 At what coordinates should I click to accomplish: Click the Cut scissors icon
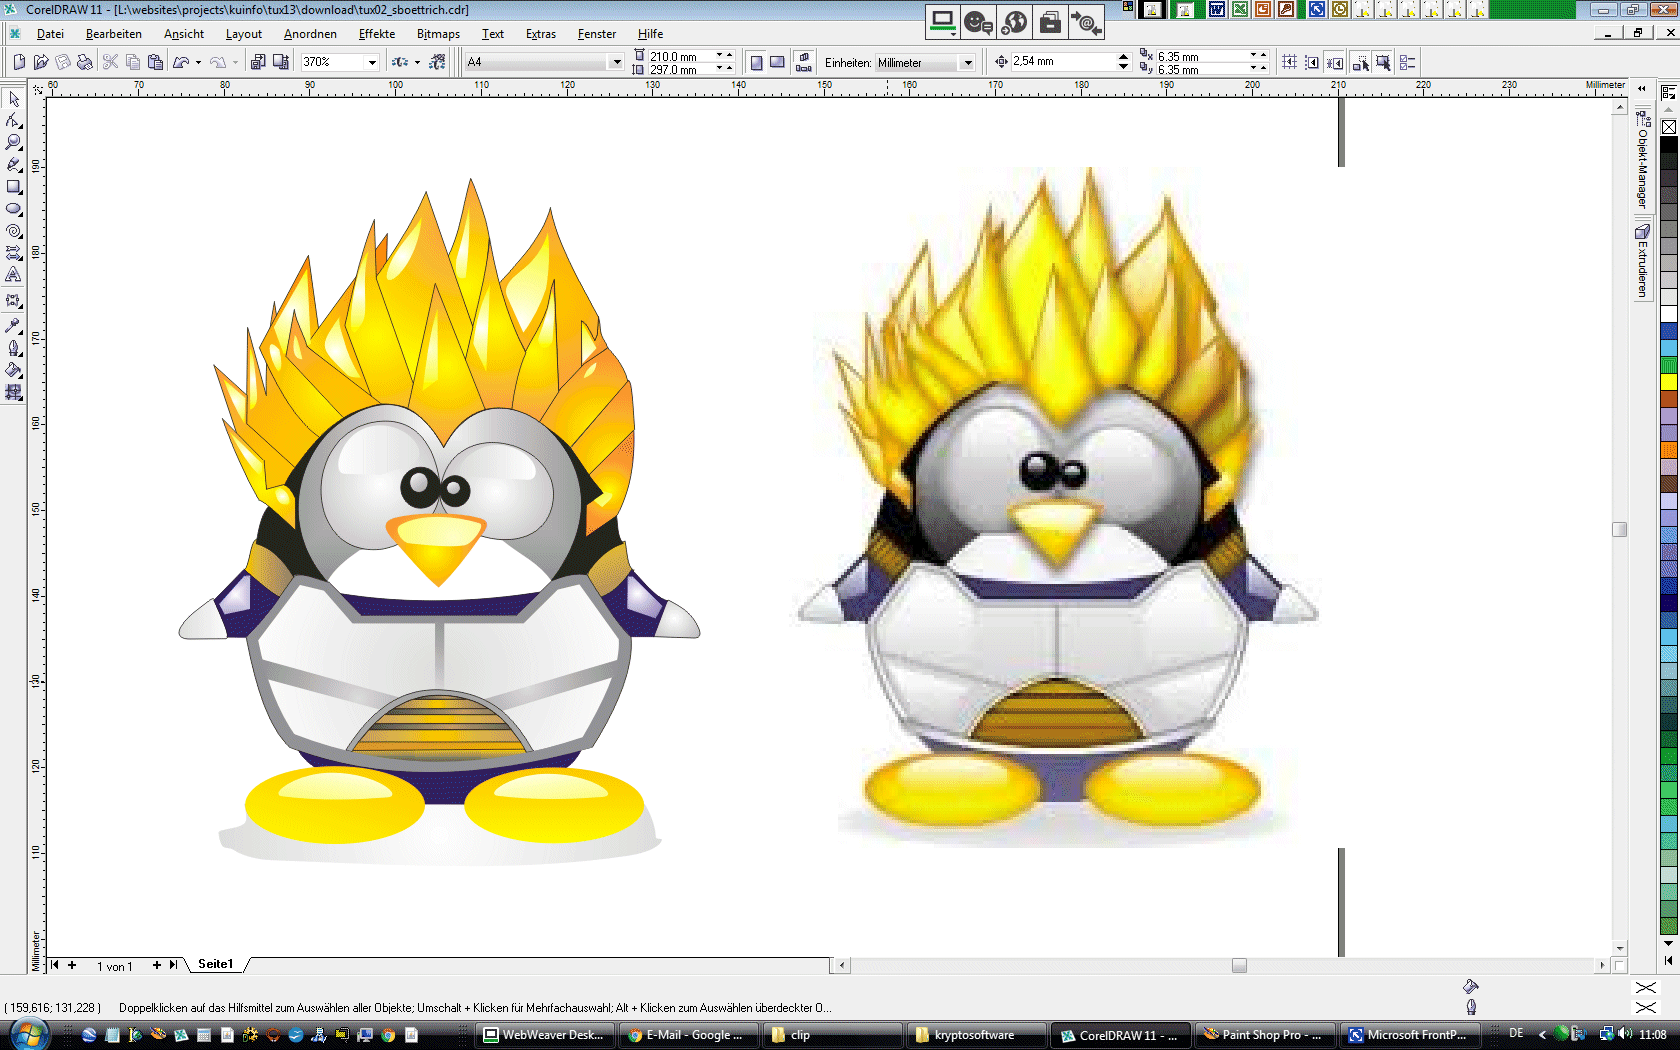pos(111,62)
